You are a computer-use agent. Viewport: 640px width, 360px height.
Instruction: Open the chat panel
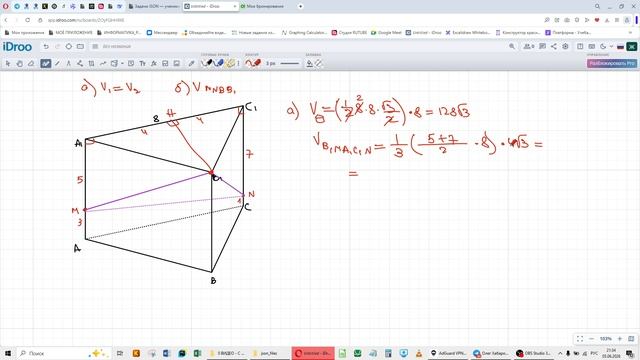(542, 47)
